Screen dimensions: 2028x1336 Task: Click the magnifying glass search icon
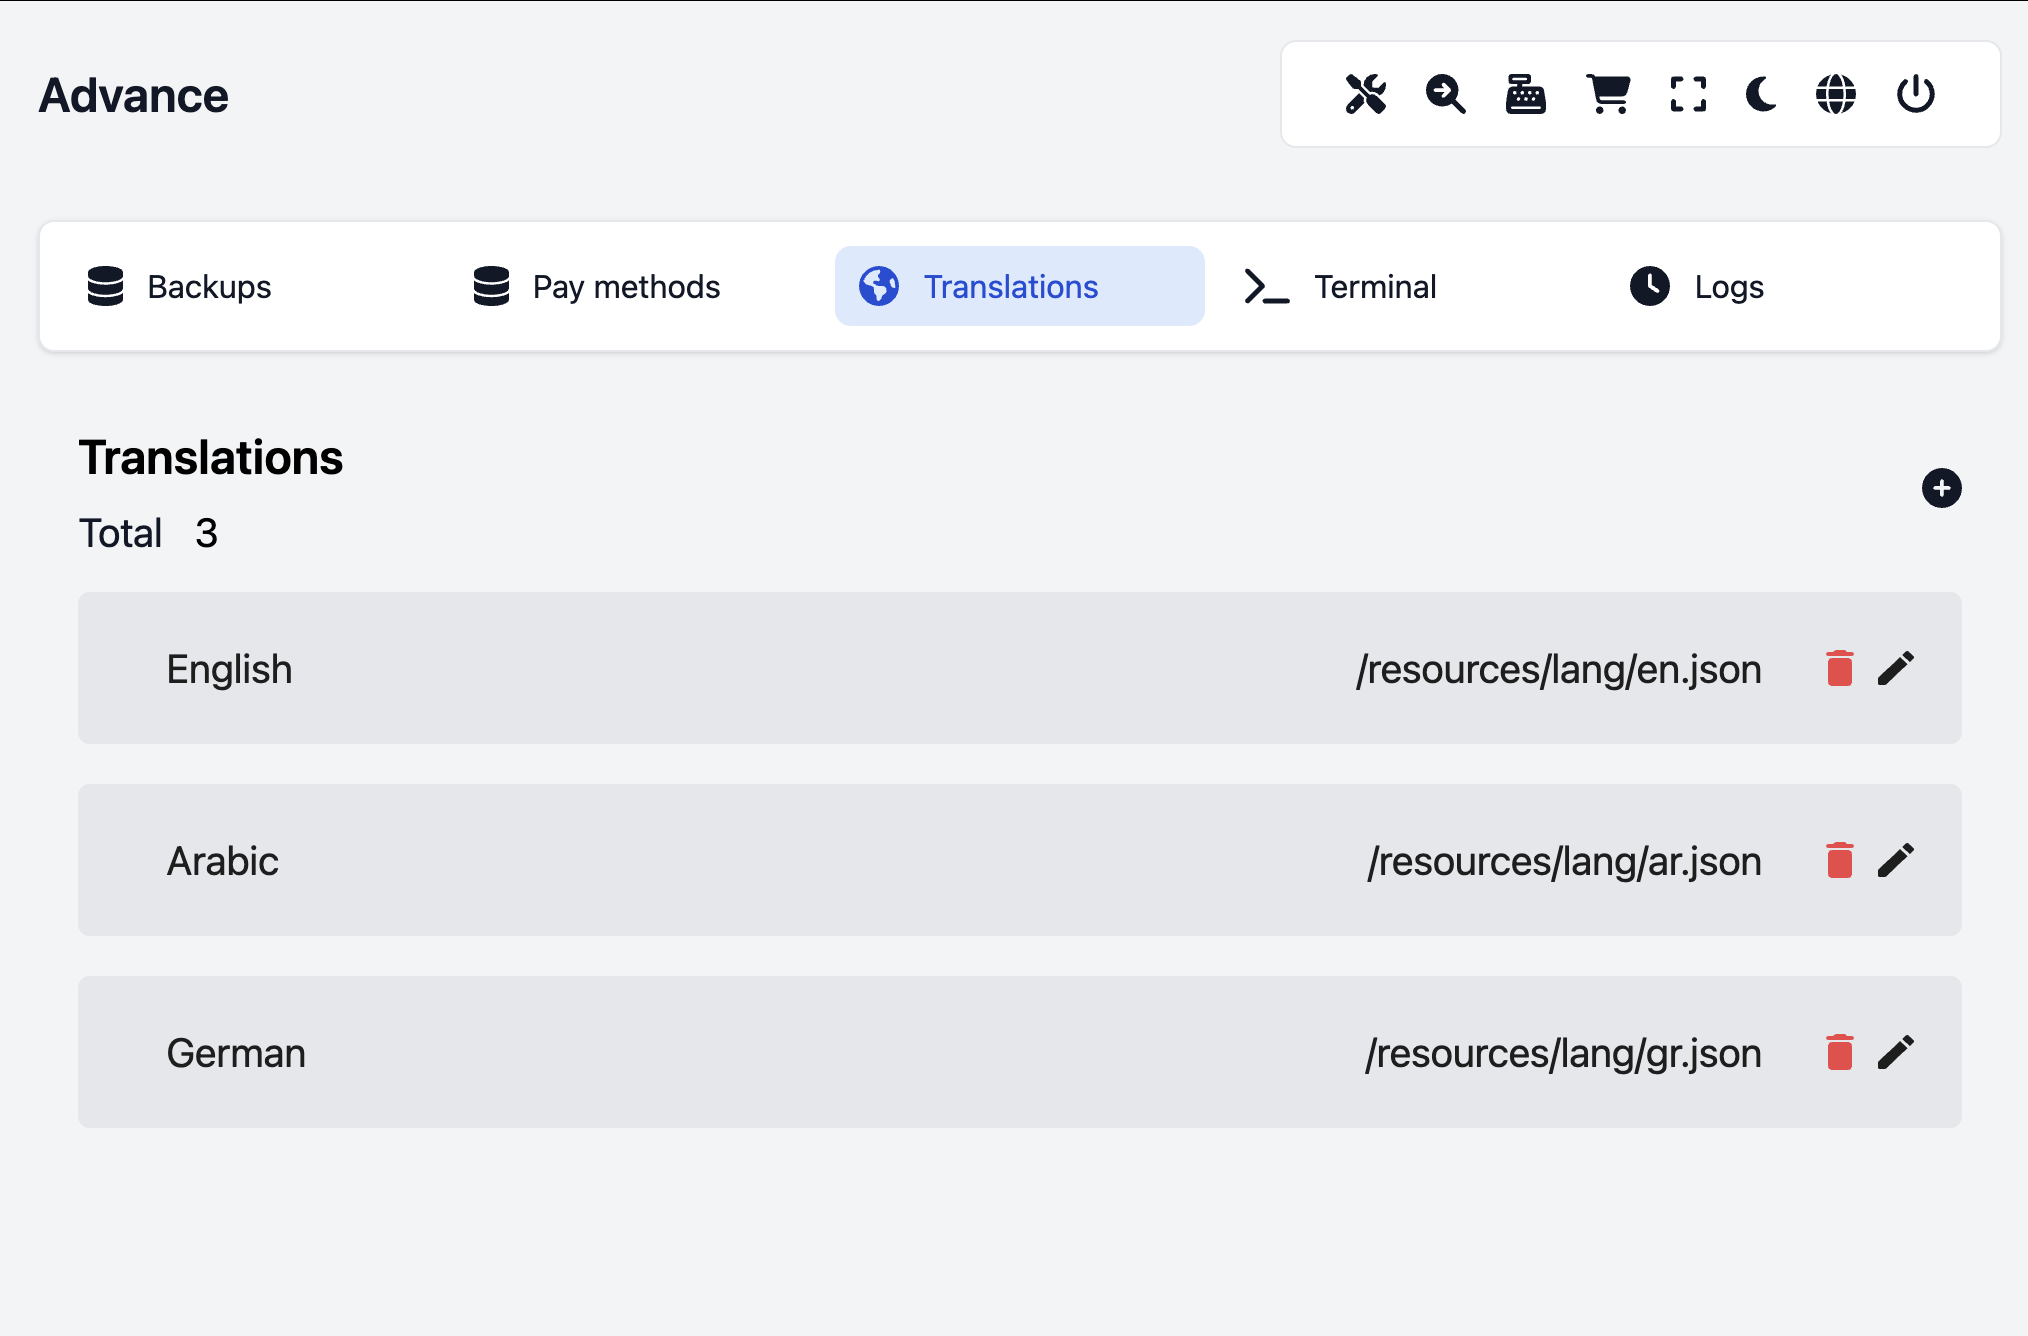(1445, 95)
